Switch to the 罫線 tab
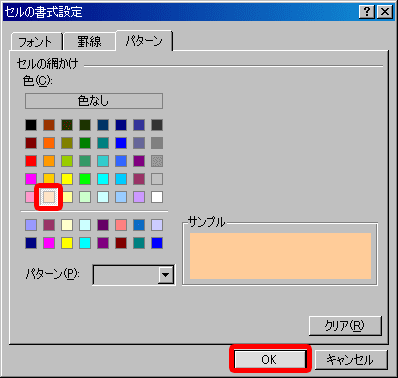 tap(89, 42)
